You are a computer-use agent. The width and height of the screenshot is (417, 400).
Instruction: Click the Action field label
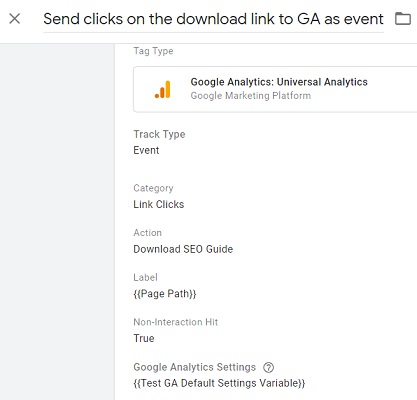147,233
